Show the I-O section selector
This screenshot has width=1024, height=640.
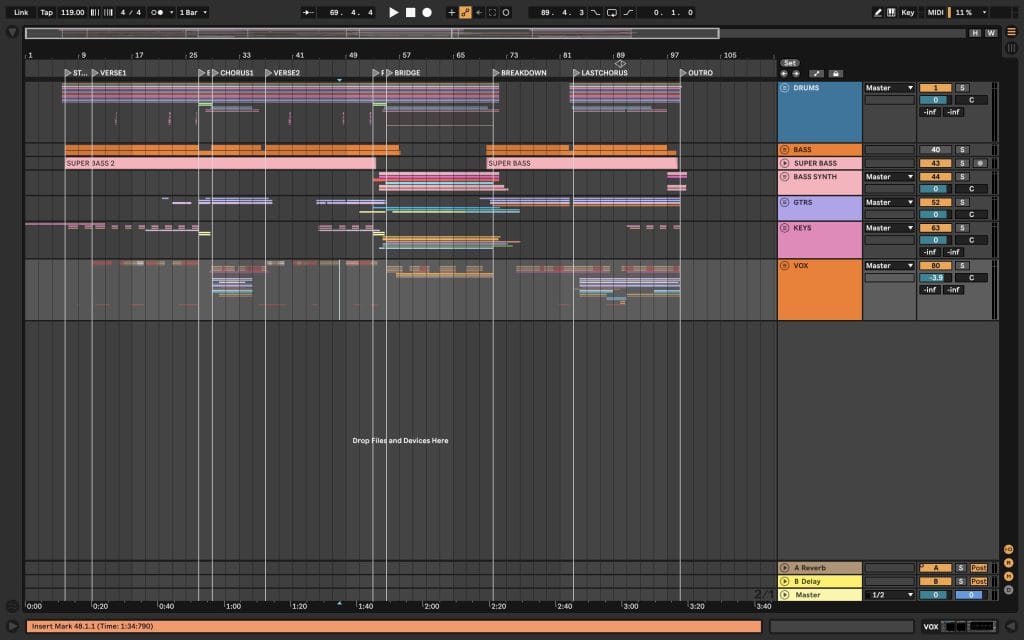pos(1008,549)
